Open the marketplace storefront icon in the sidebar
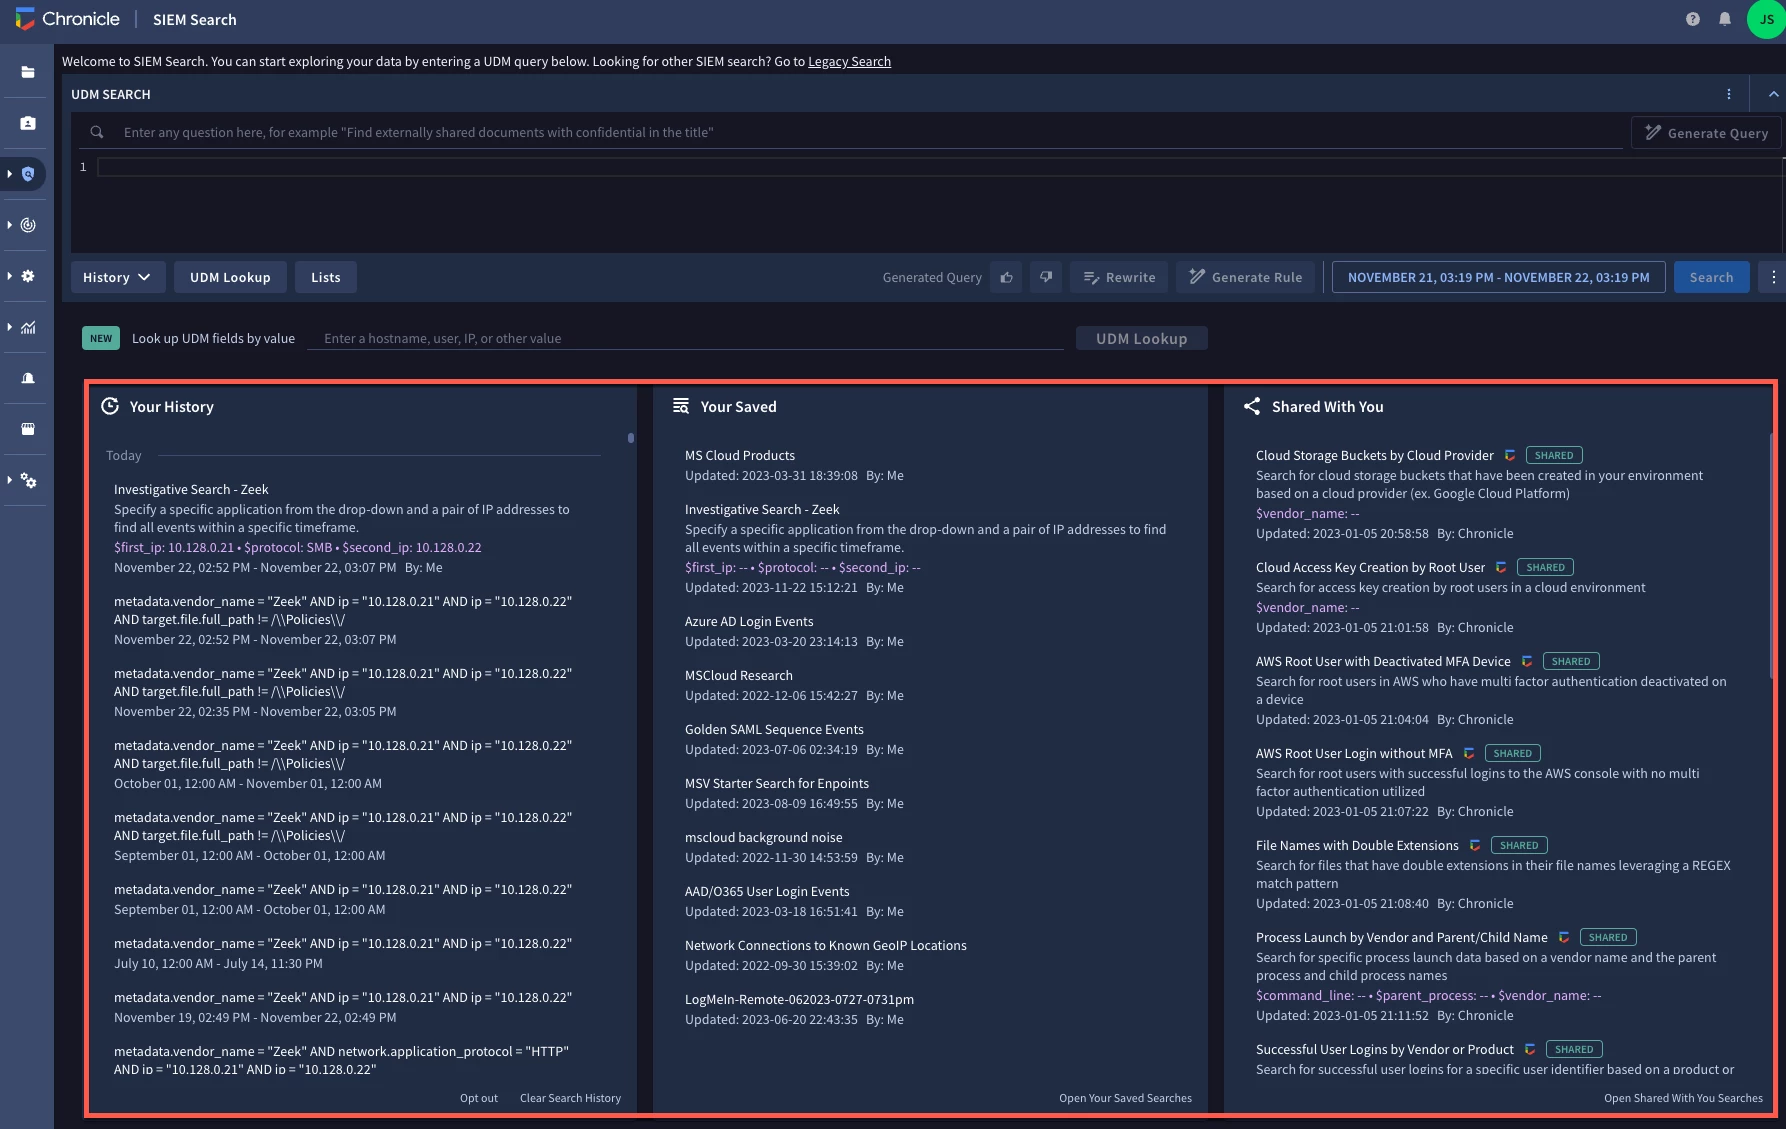 (x=28, y=429)
